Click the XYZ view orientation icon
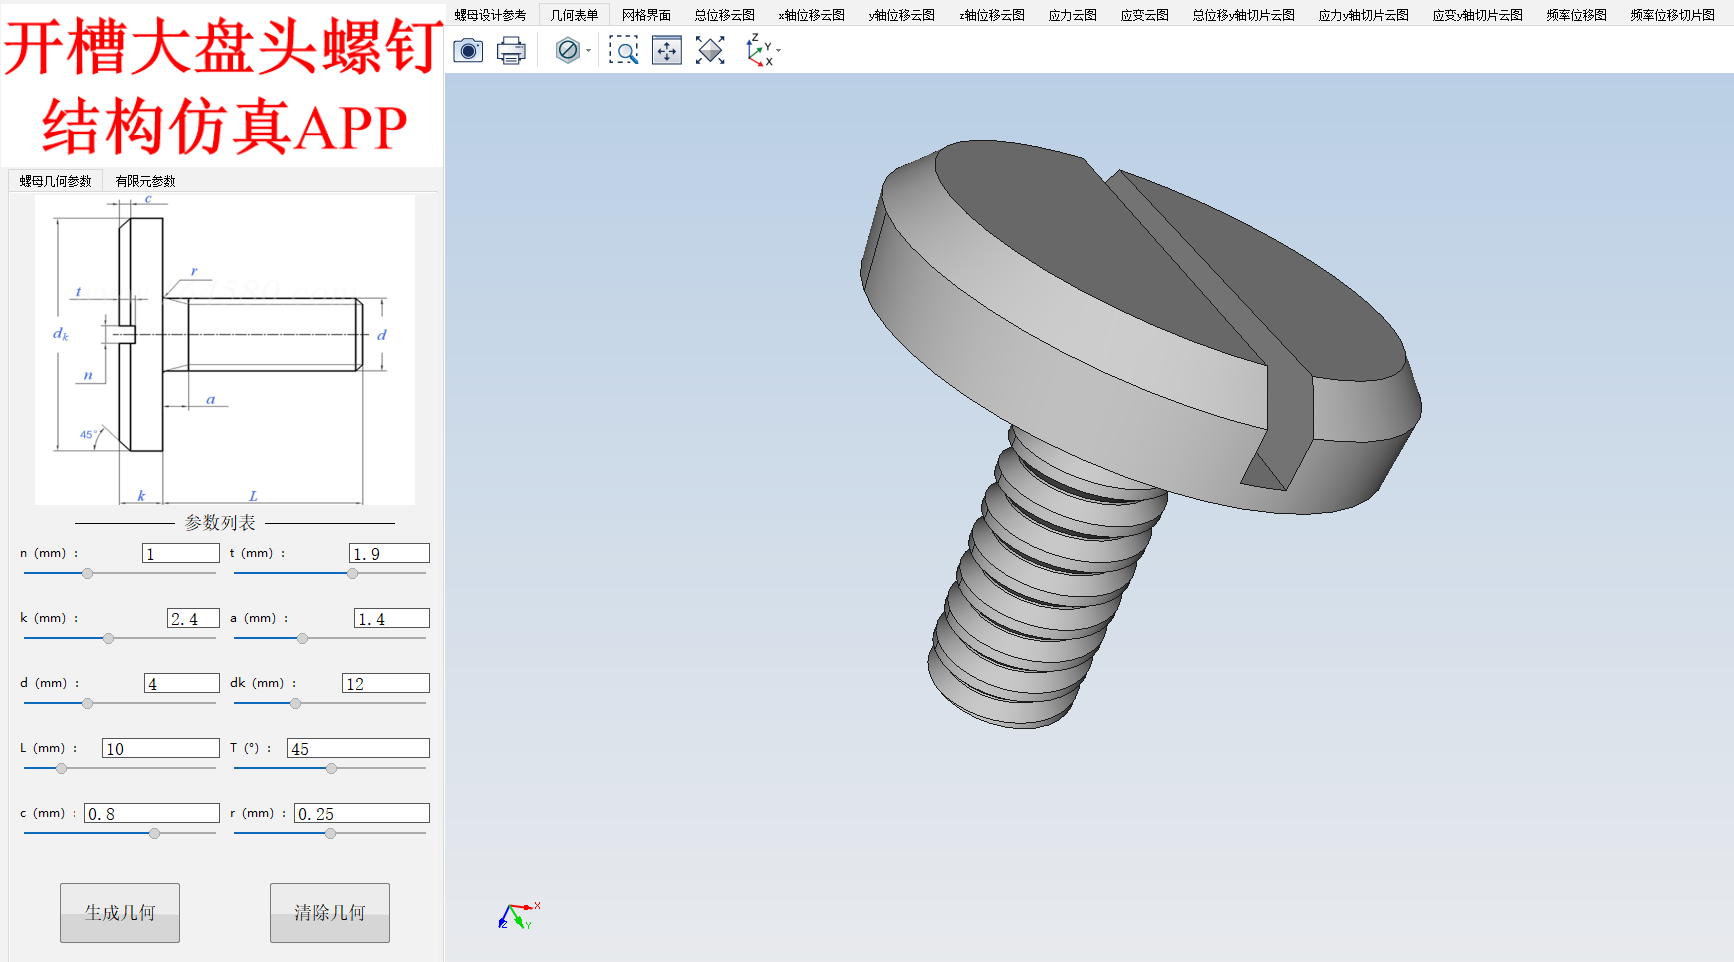Viewport: 1734px width, 962px height. point(759,50)
